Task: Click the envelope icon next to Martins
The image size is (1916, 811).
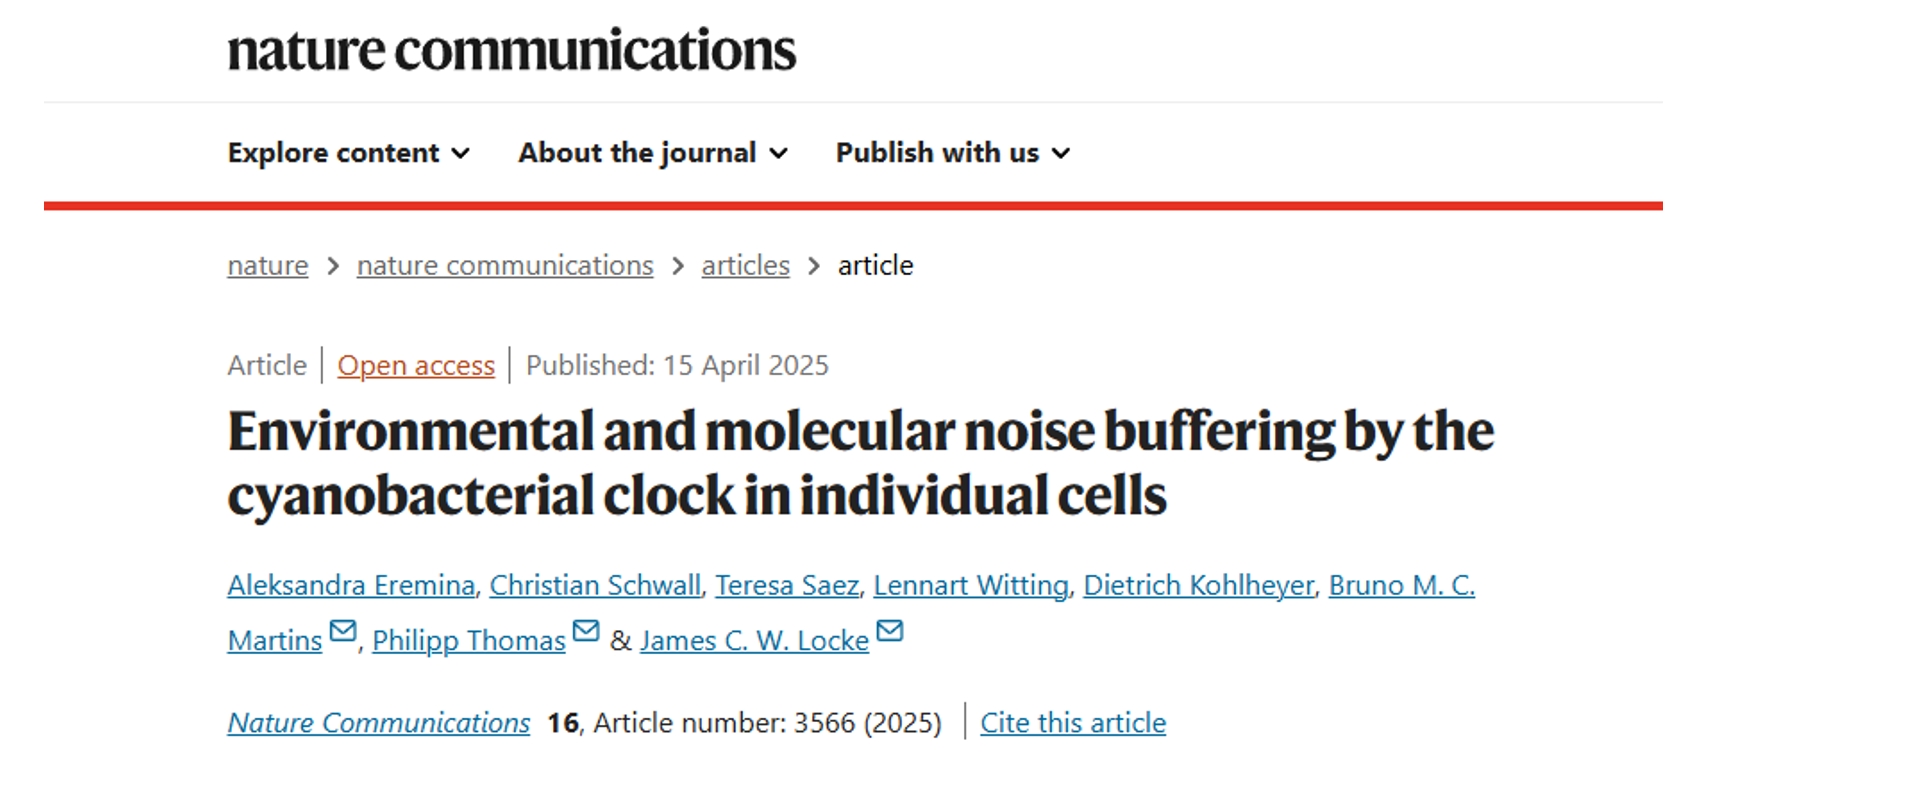Action: point(343,631)
